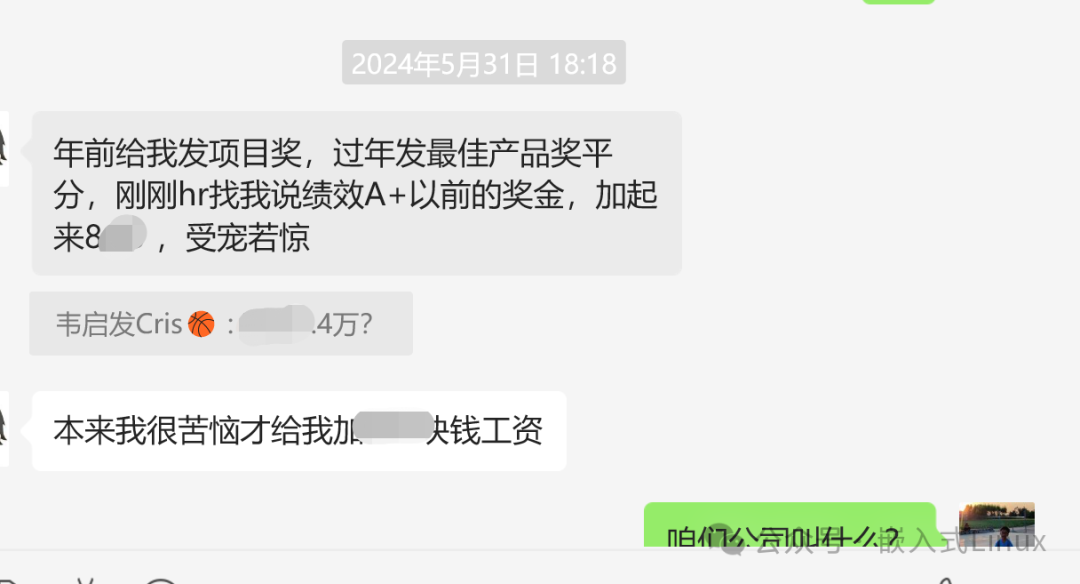Click the basketball emoji in the quoted reply

click(x=201, y=324)
